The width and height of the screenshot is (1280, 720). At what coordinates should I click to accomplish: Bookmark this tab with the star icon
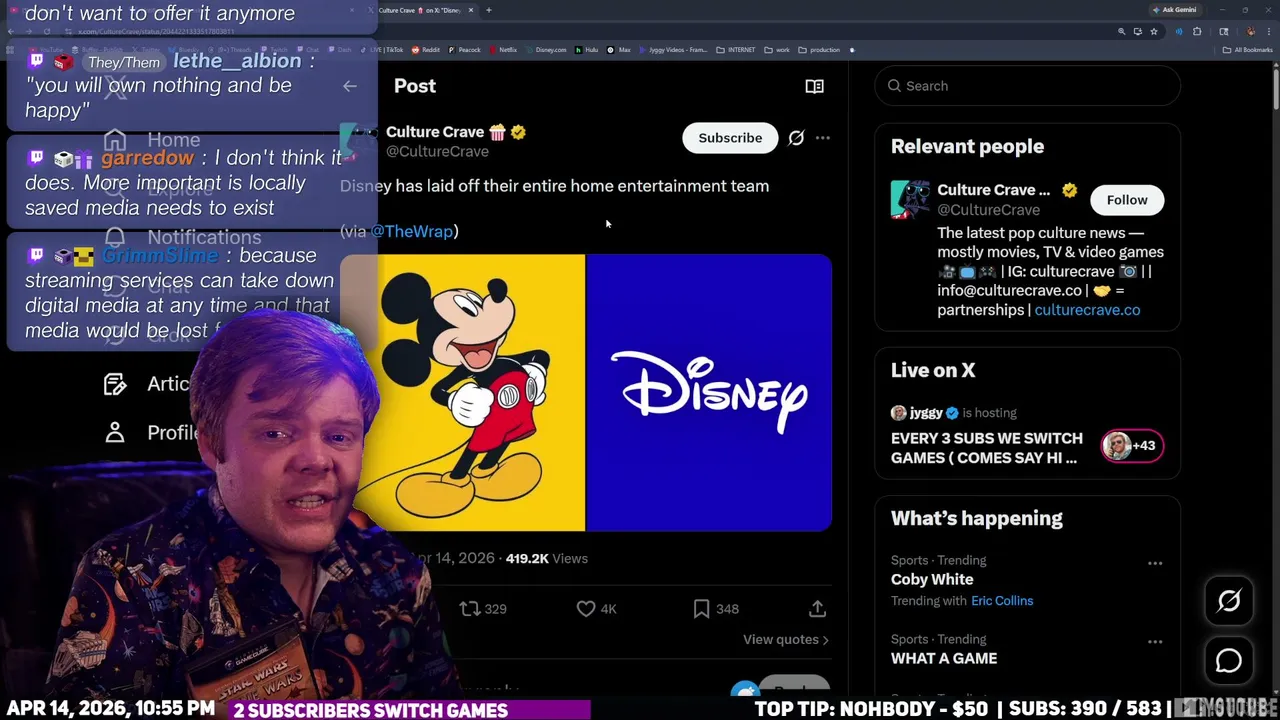(x=1154, y=32)
